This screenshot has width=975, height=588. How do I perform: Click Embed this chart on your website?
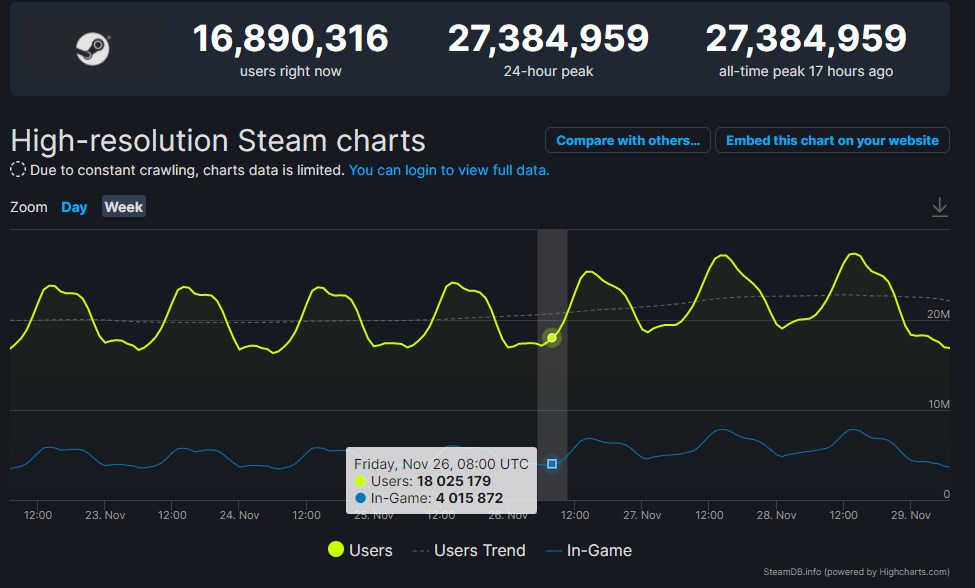click(x=832, y=140)
